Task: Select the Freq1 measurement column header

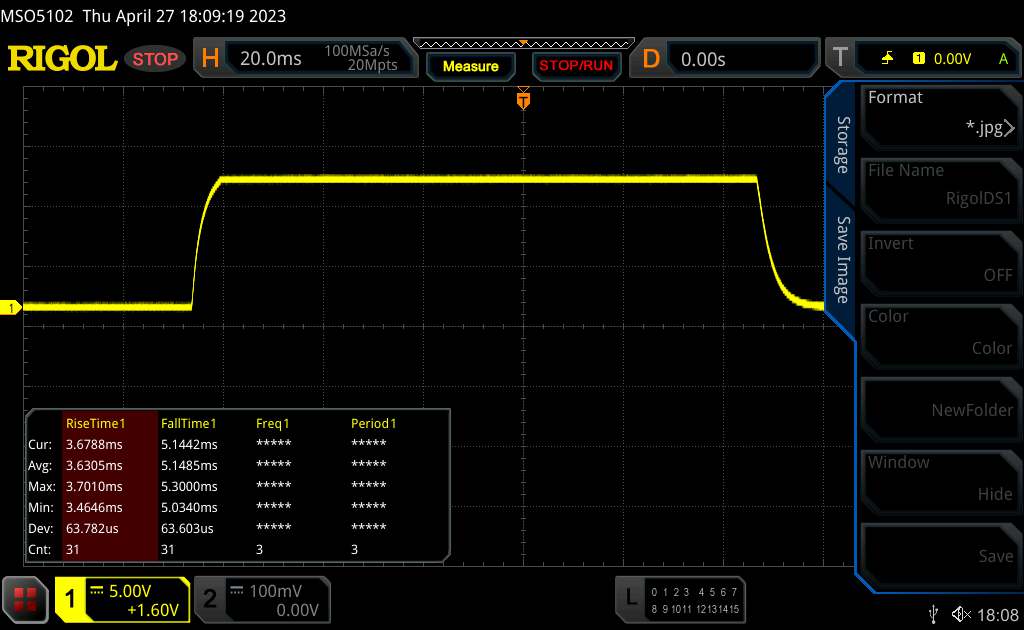Action: coord(272,423)
